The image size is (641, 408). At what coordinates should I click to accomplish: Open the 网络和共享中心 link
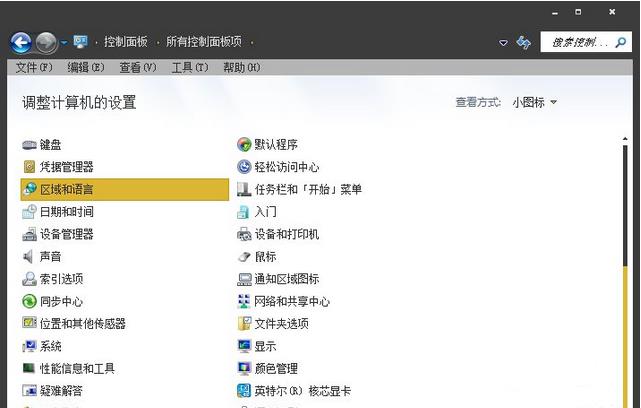[291, 301]
